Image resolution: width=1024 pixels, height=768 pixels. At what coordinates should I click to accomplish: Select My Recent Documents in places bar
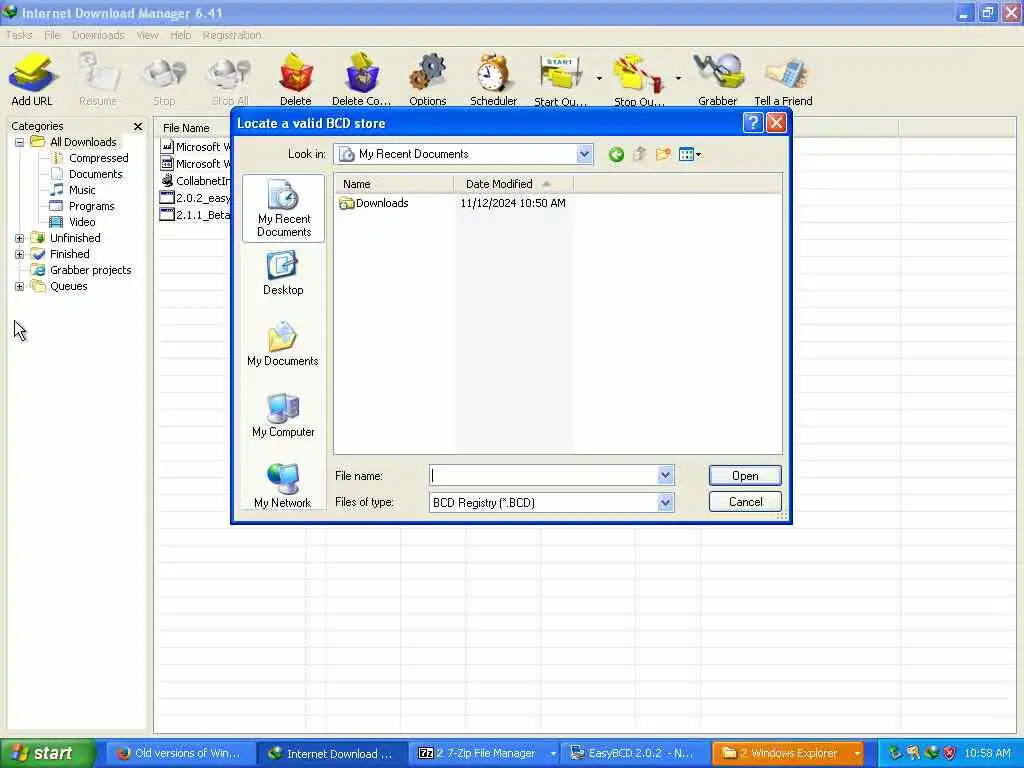click(283, 208)
